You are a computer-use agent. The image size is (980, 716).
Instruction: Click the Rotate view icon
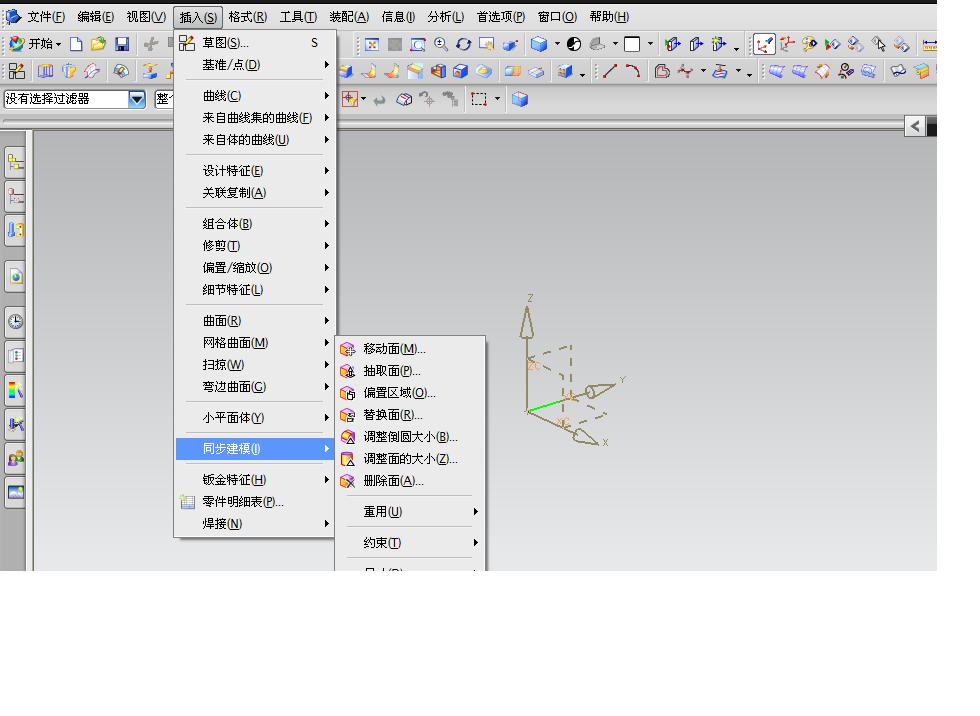[464, 44]
